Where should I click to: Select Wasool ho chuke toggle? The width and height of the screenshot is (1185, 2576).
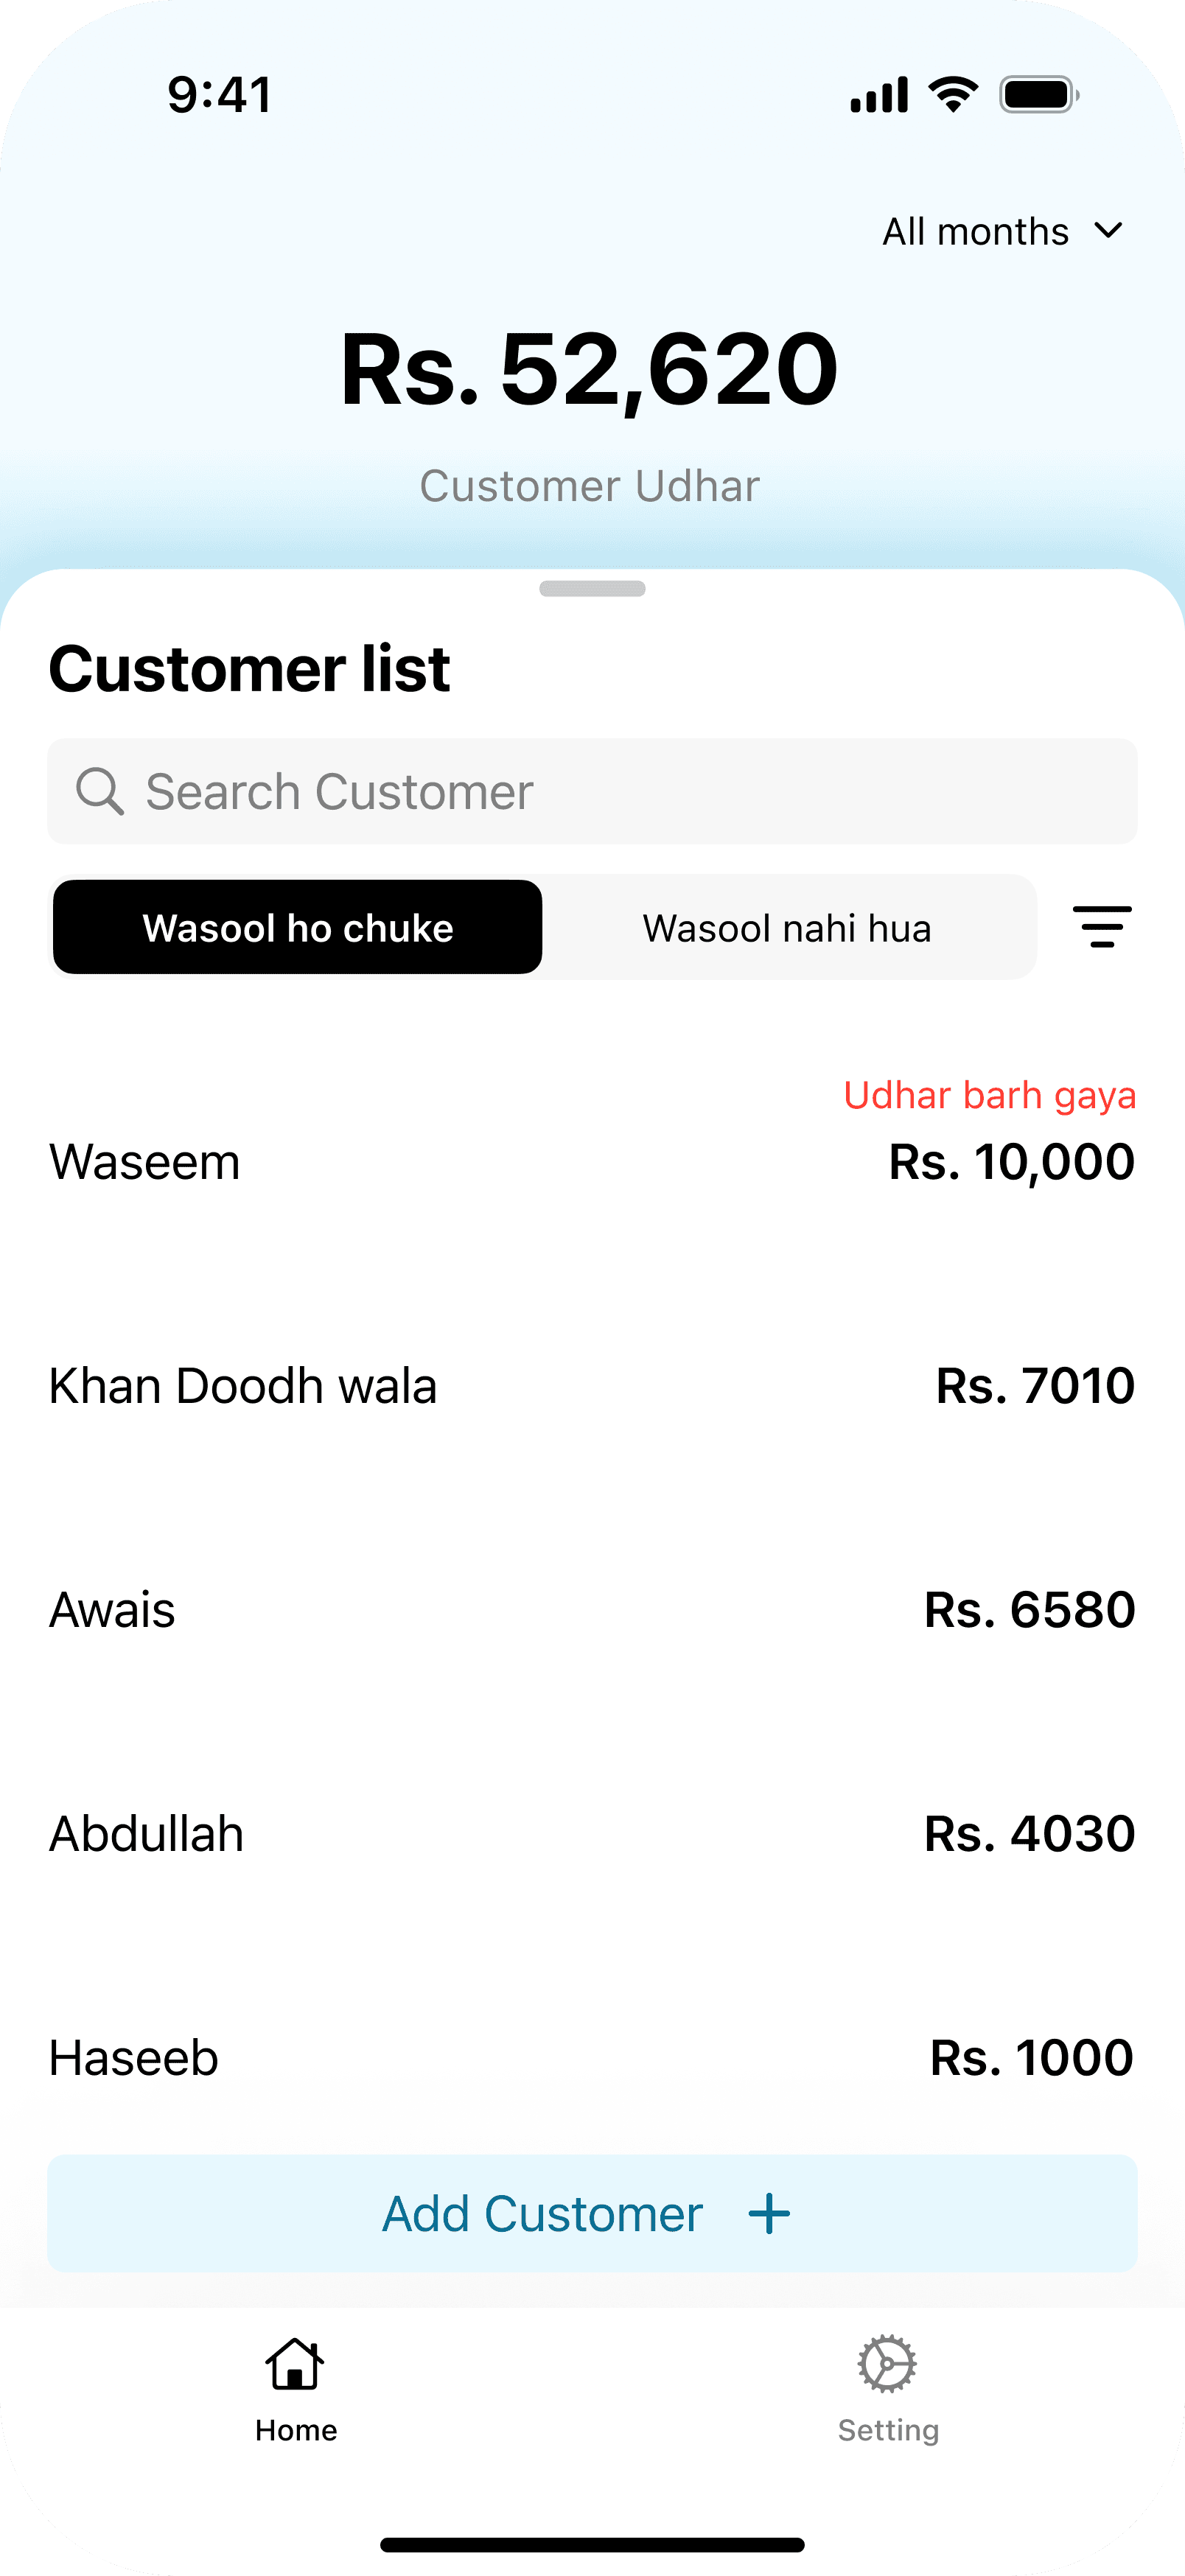[298, 927]
